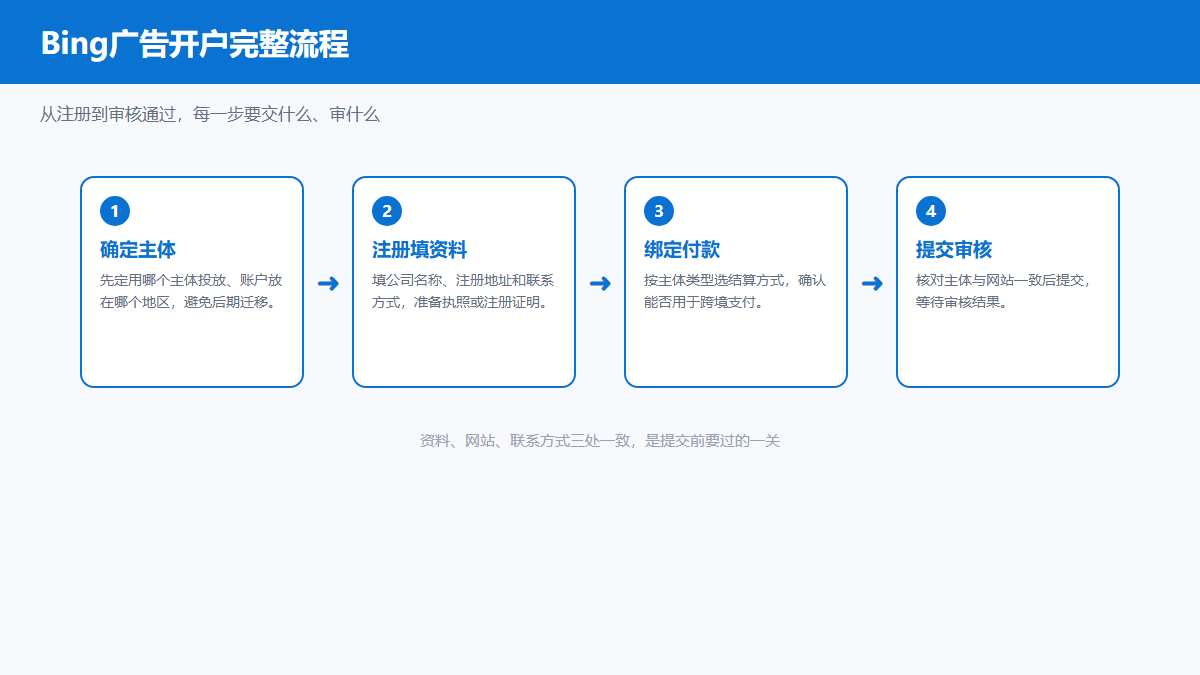The width and height of the screenshot is (1200, 675).
Task: Click the arrow between '注册填资料' and '绑定付款'
Action: [x=600, y=284]
